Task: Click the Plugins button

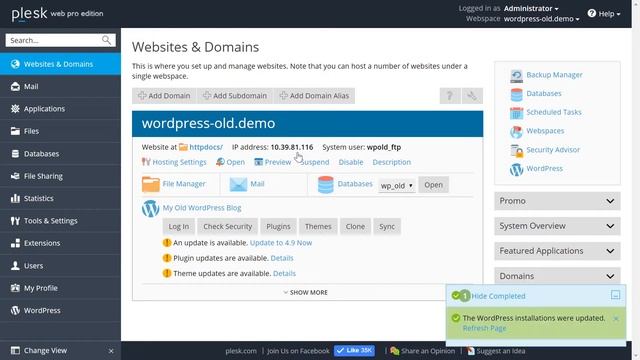Action: (x=278, y=227)
